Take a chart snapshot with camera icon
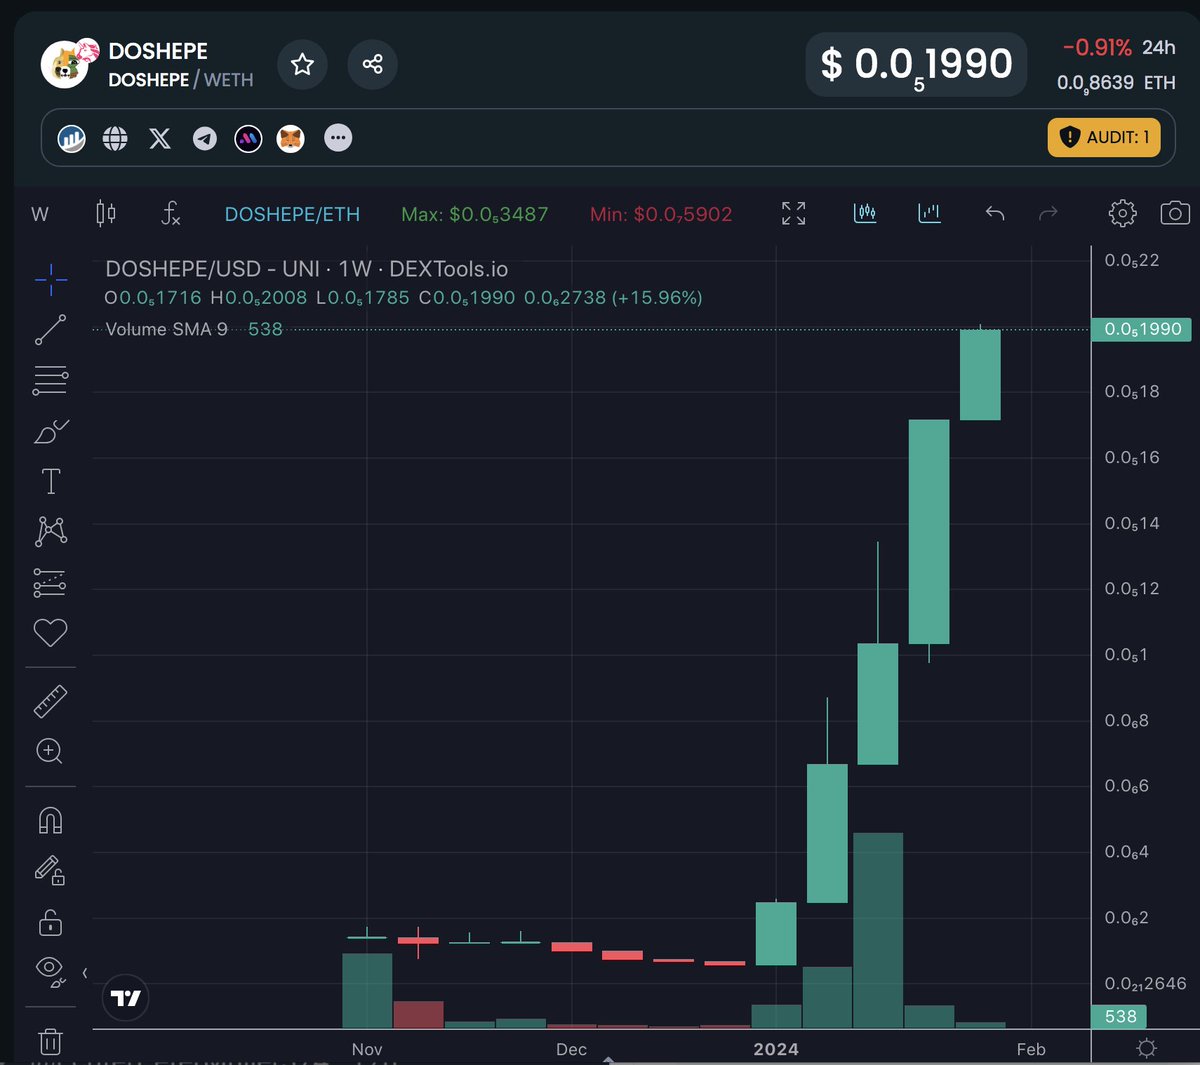This screenshot has height=1065, width=1200. [x=1175, y=213]
